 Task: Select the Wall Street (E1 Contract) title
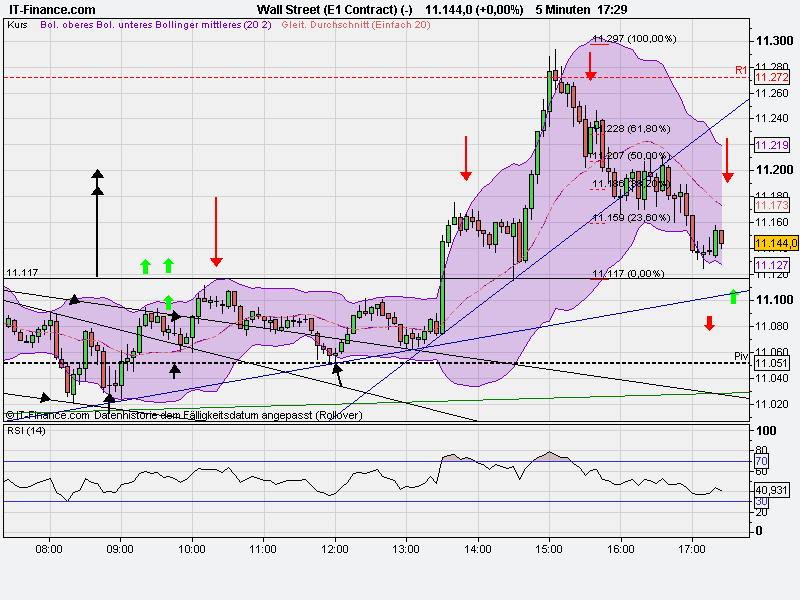[334, 9]
